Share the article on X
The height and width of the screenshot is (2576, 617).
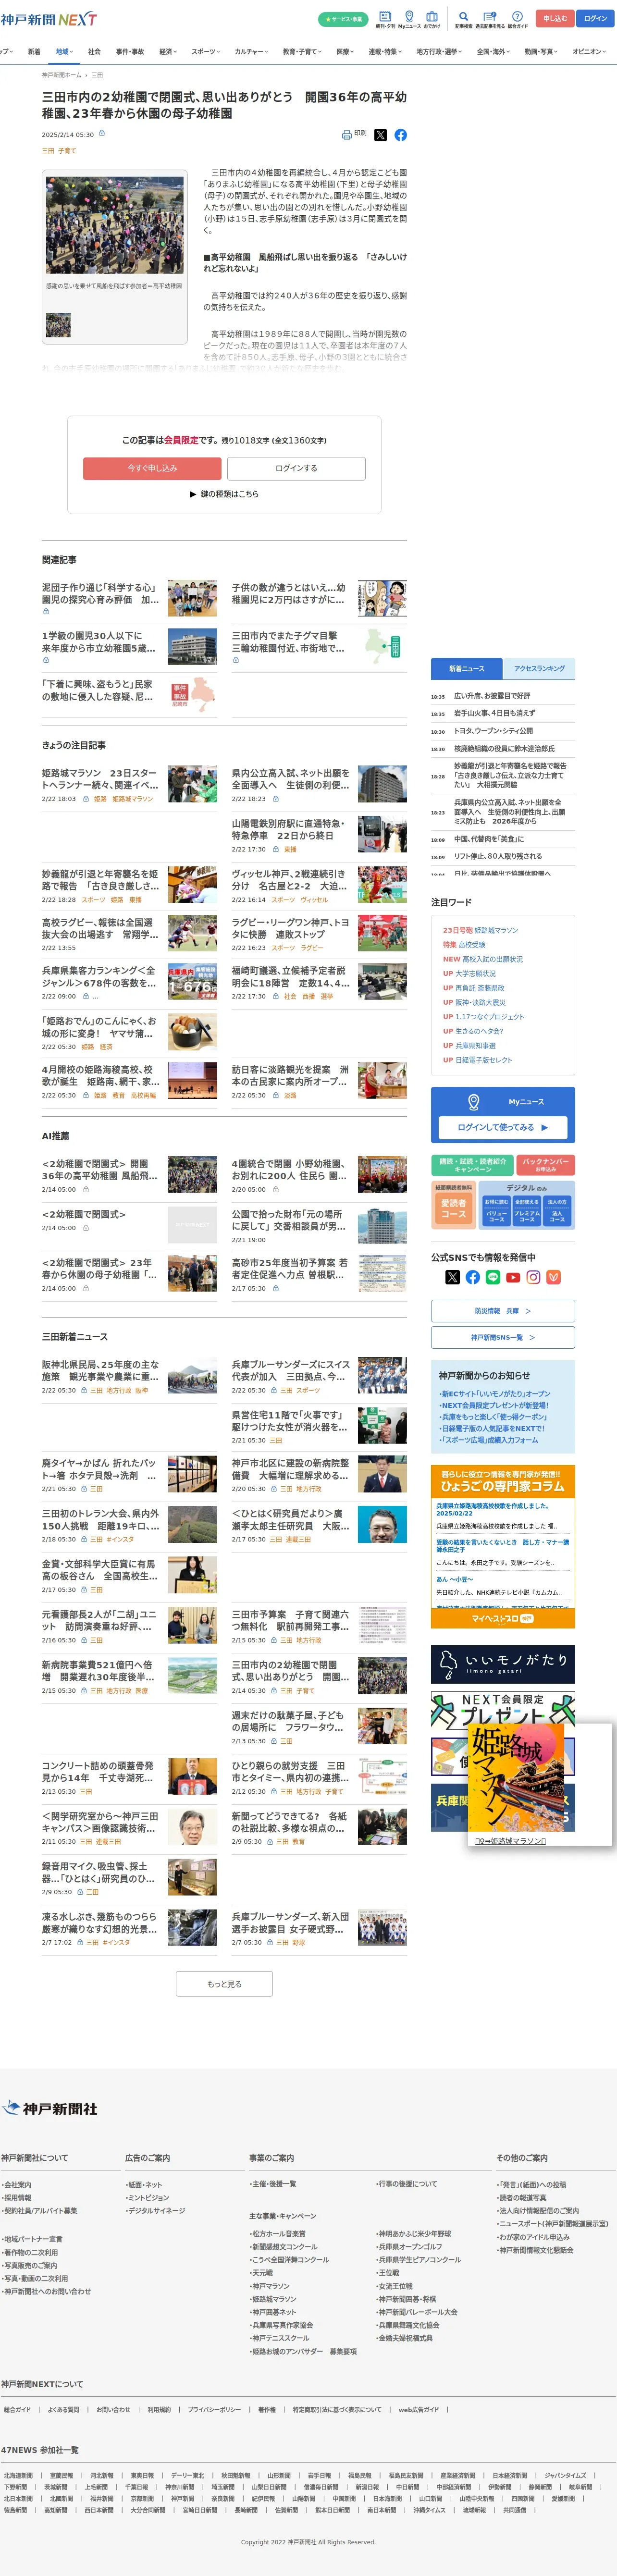point(380,135)
